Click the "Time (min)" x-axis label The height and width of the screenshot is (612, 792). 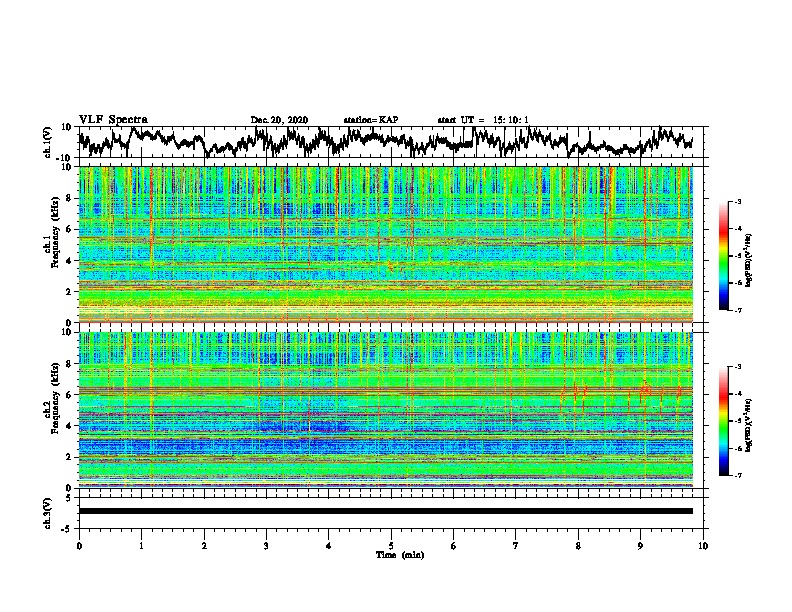(x=400, y=555)
